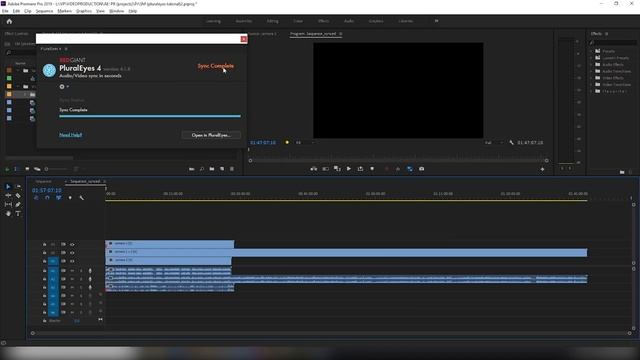Toggle Snap in timeline header
Image resolution: width=640 pixels, height=360 pixels.
(47, 198)
